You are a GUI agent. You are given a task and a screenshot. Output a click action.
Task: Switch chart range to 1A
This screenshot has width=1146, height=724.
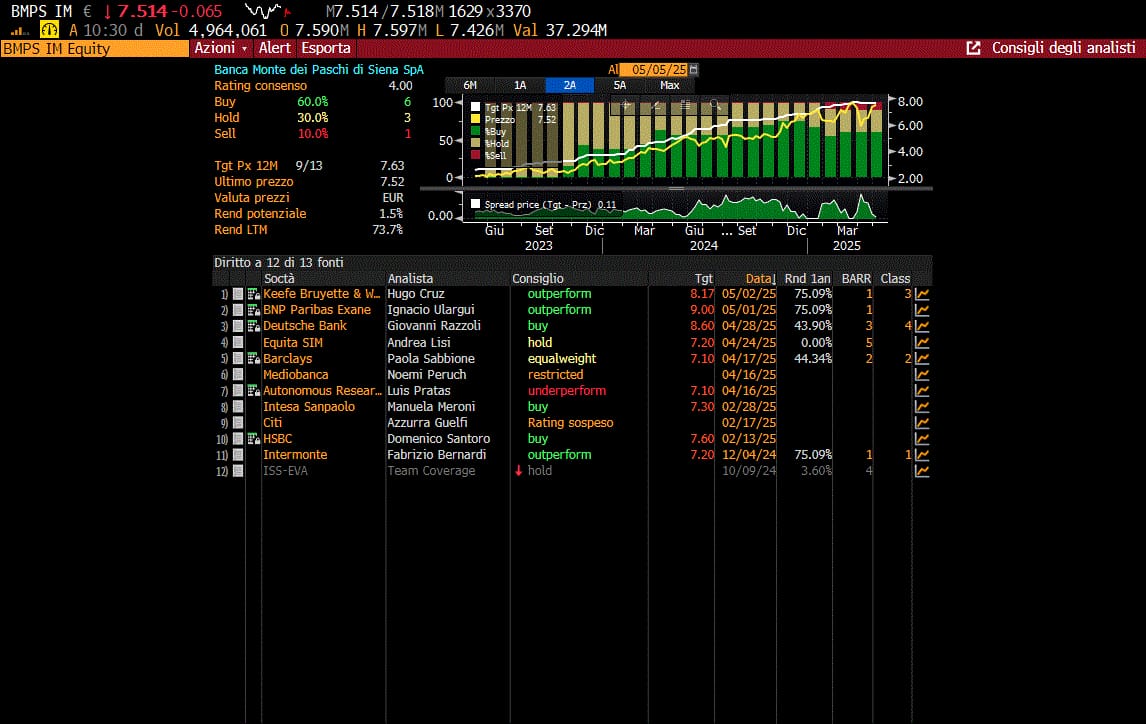520,85
